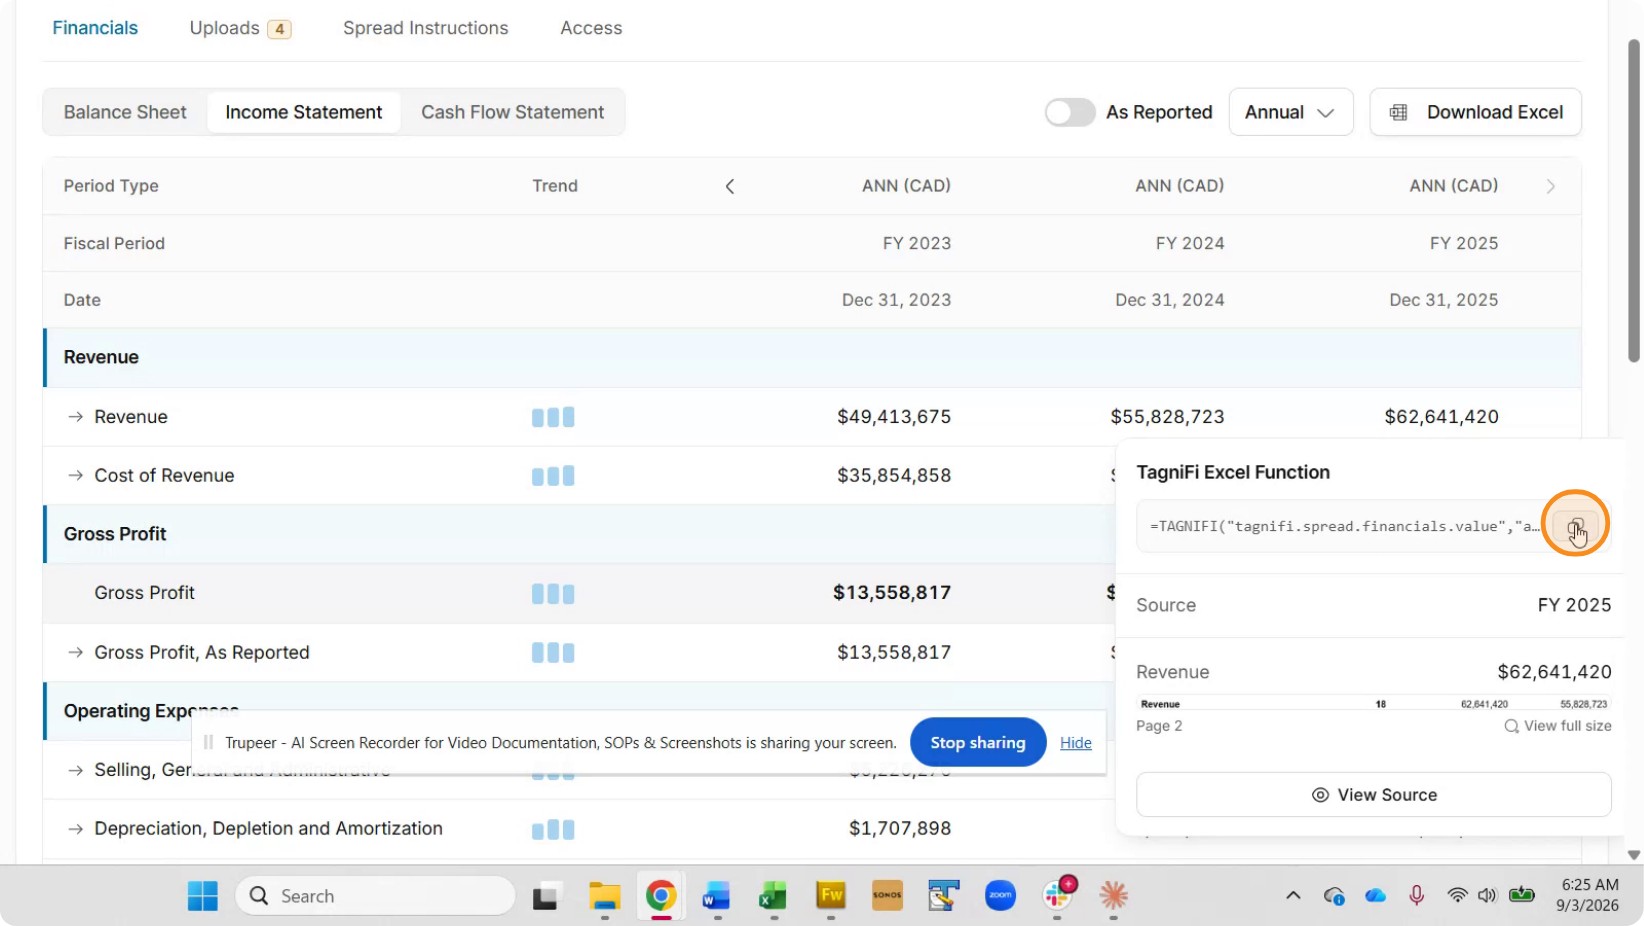Expand Depreciation, Depletion and Amortization row
Viewport: 1644px width, 926px height.
tap(75, 828)
